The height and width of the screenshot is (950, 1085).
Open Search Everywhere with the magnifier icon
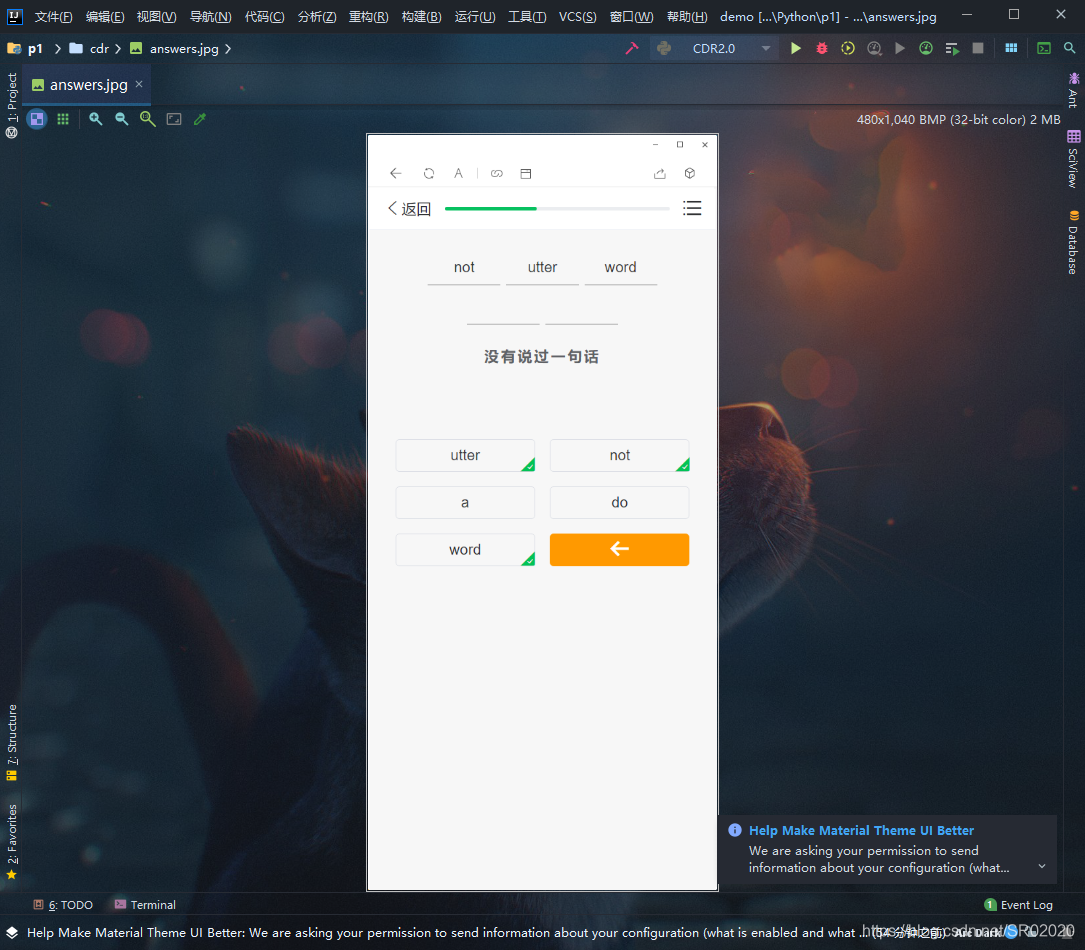[x=1069, y=47]
